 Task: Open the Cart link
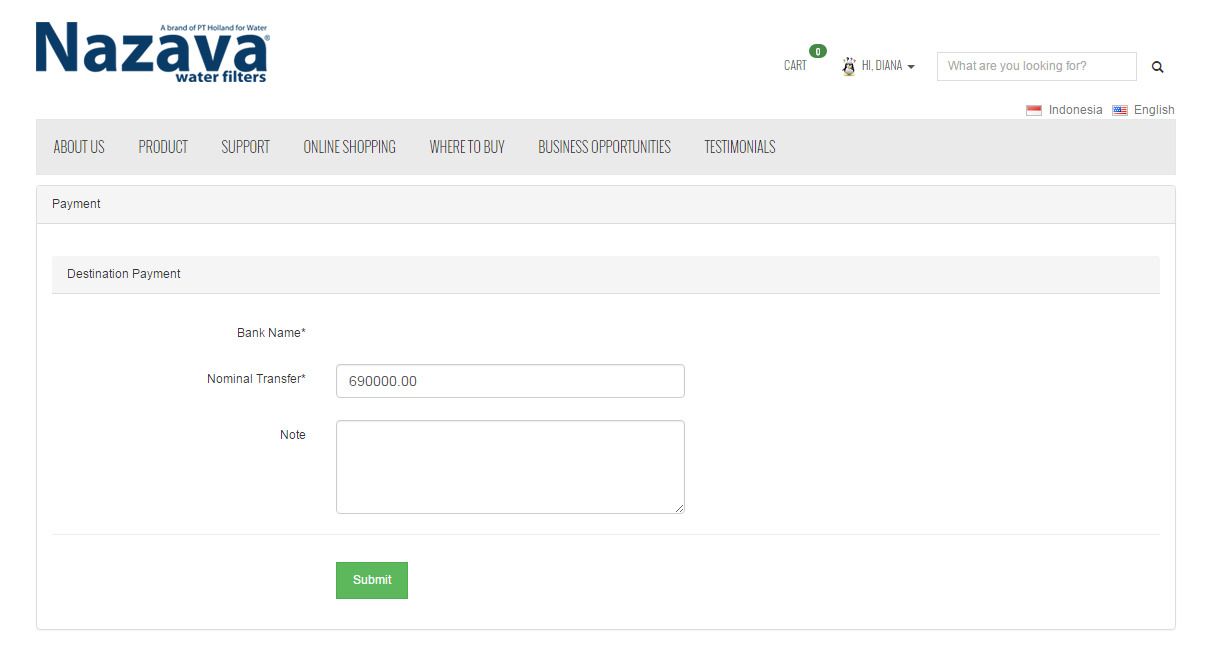click(795, 66)
